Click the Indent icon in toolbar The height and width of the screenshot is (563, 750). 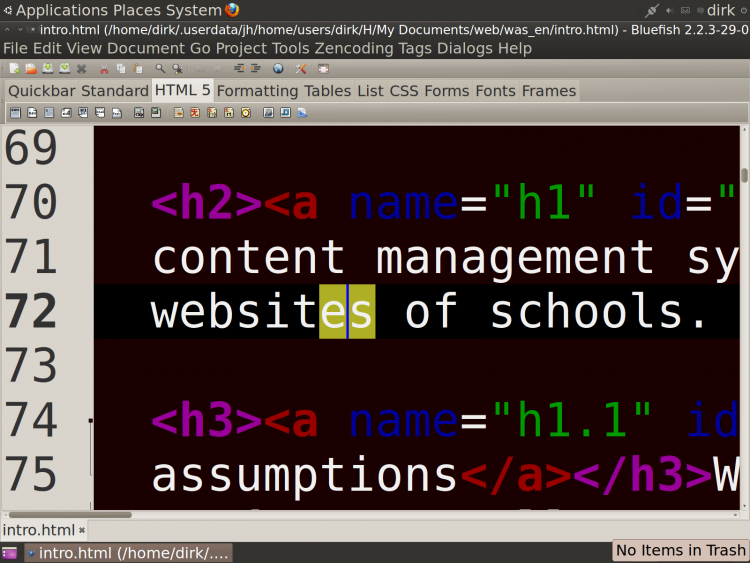click(x=256, y=69)
